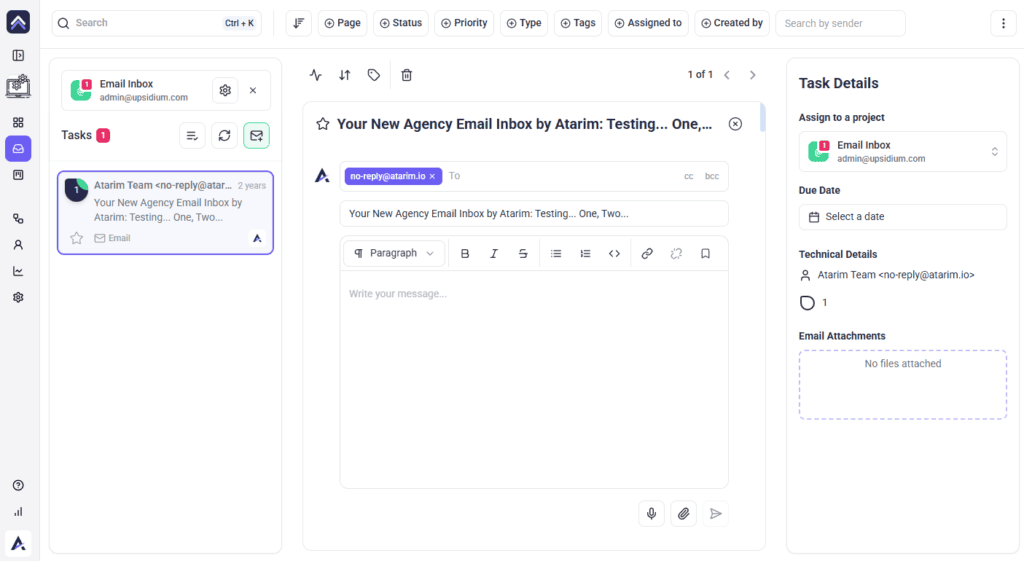Click the email subject field
1024x561 pixels.
click(x=534, y=214)
